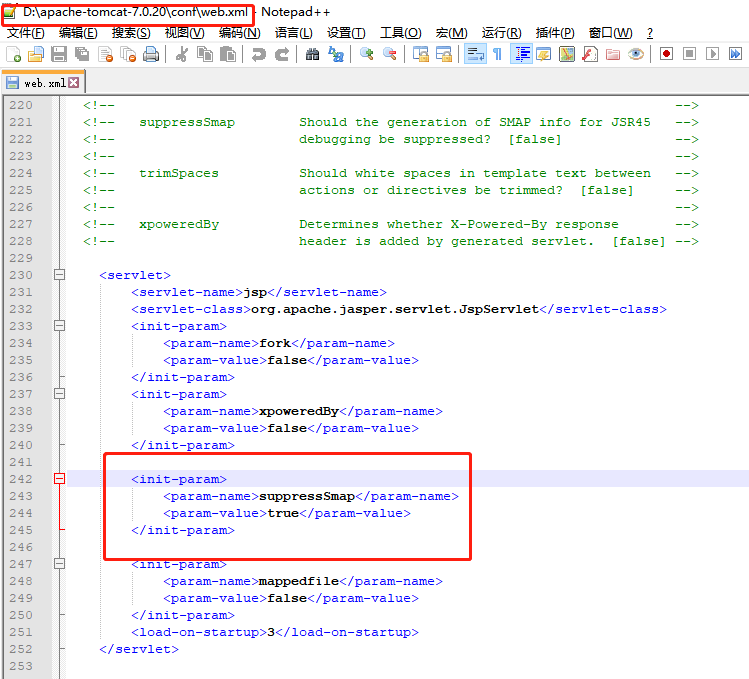Click the Close All files icon

(x=128, y=54)
